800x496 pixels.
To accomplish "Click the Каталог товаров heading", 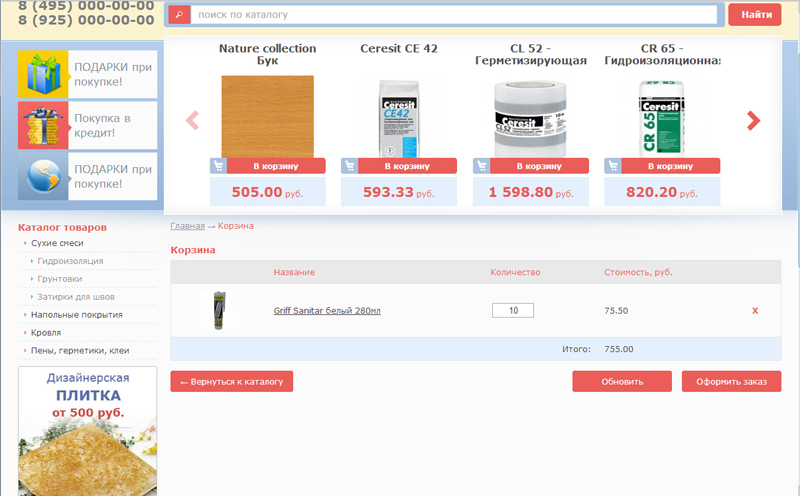I will tap(62, 228).
